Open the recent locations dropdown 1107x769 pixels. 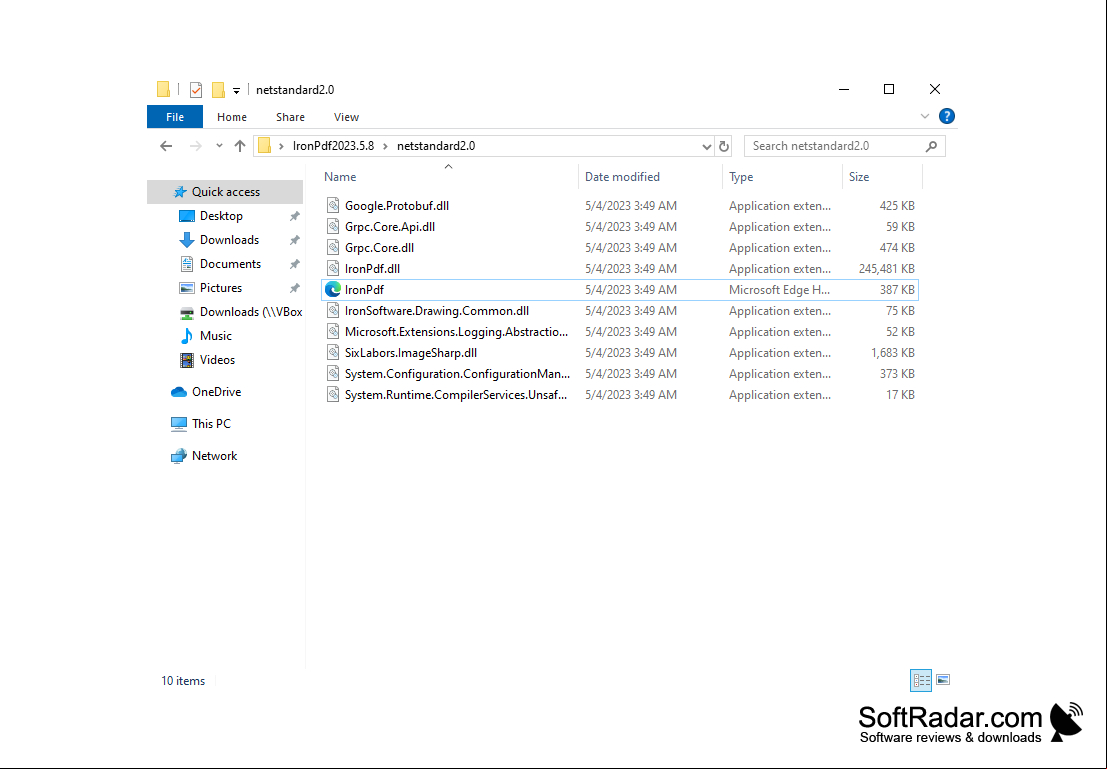(220, 146)
